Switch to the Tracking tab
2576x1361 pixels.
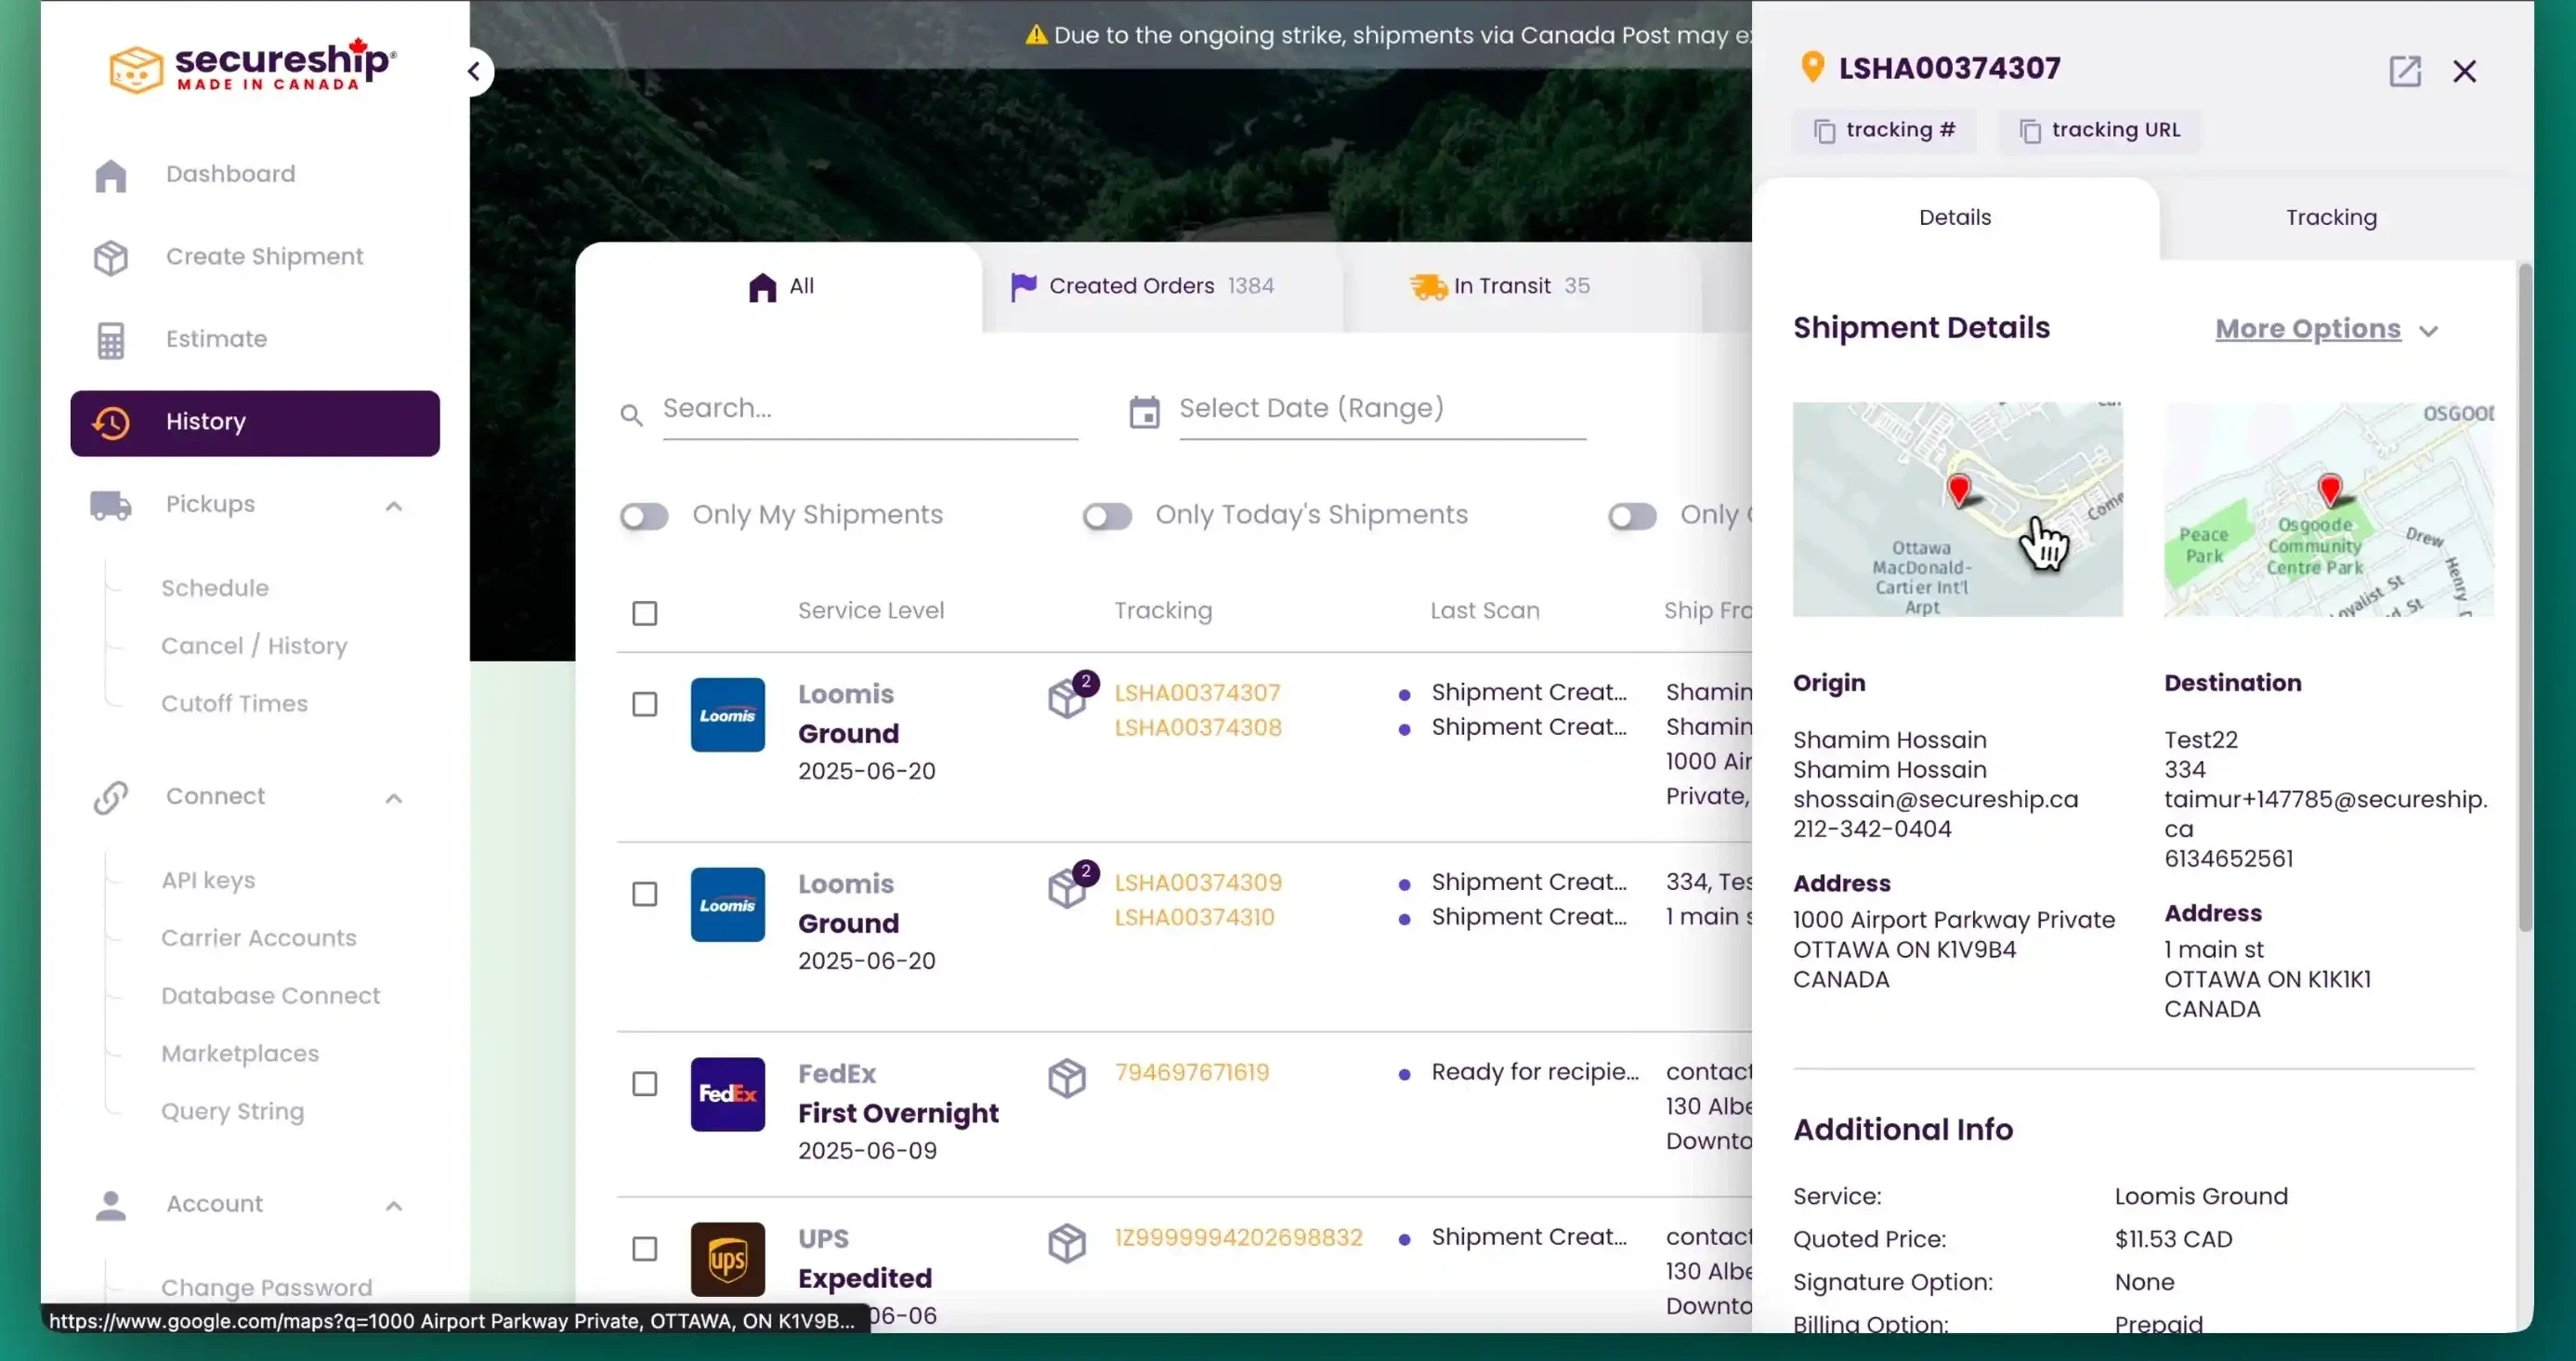point(2330,218)
